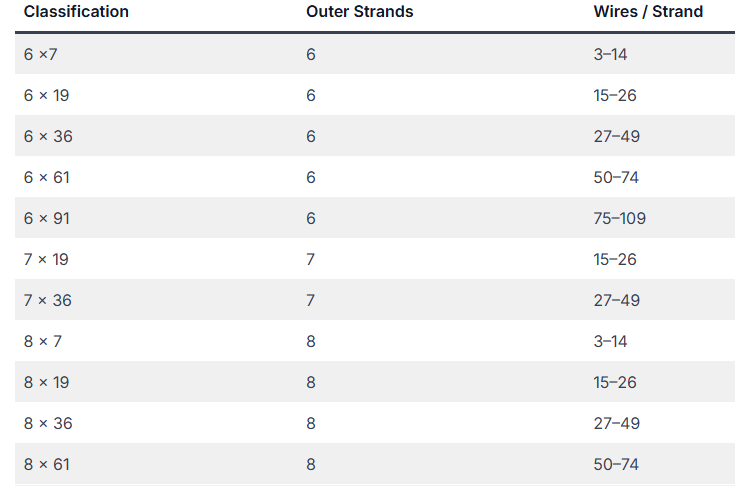This screenshot has height=491, width=735.
Task: Select the 7 × 19 classification cell
Action: tap(46, 259)
